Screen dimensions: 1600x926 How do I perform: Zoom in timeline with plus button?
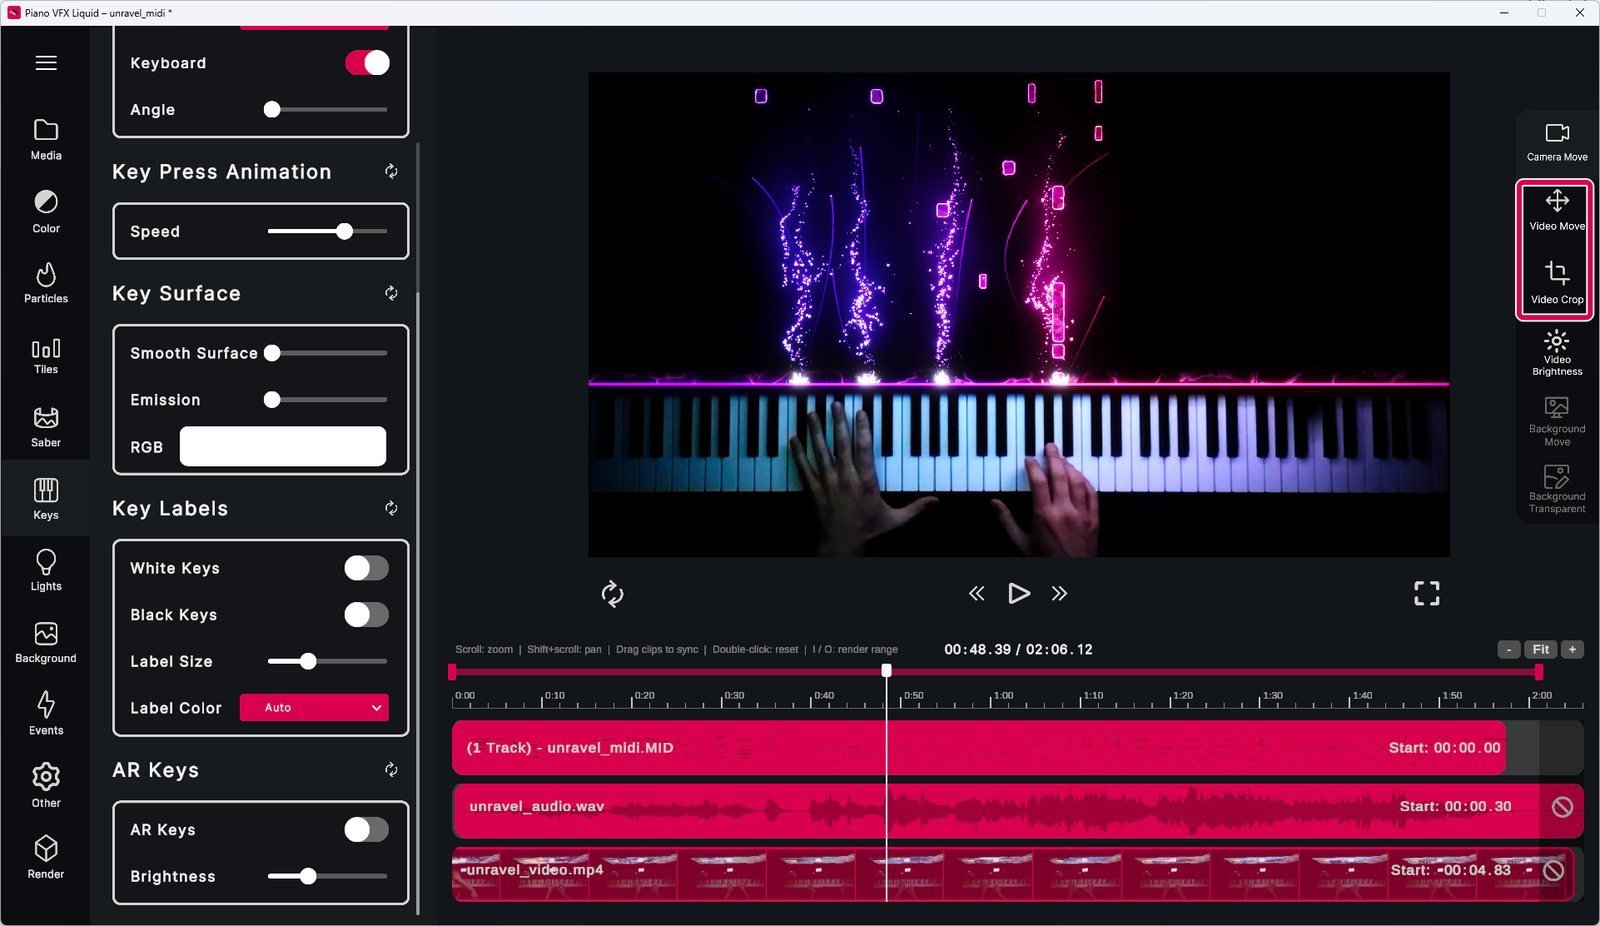[1572, 650]
